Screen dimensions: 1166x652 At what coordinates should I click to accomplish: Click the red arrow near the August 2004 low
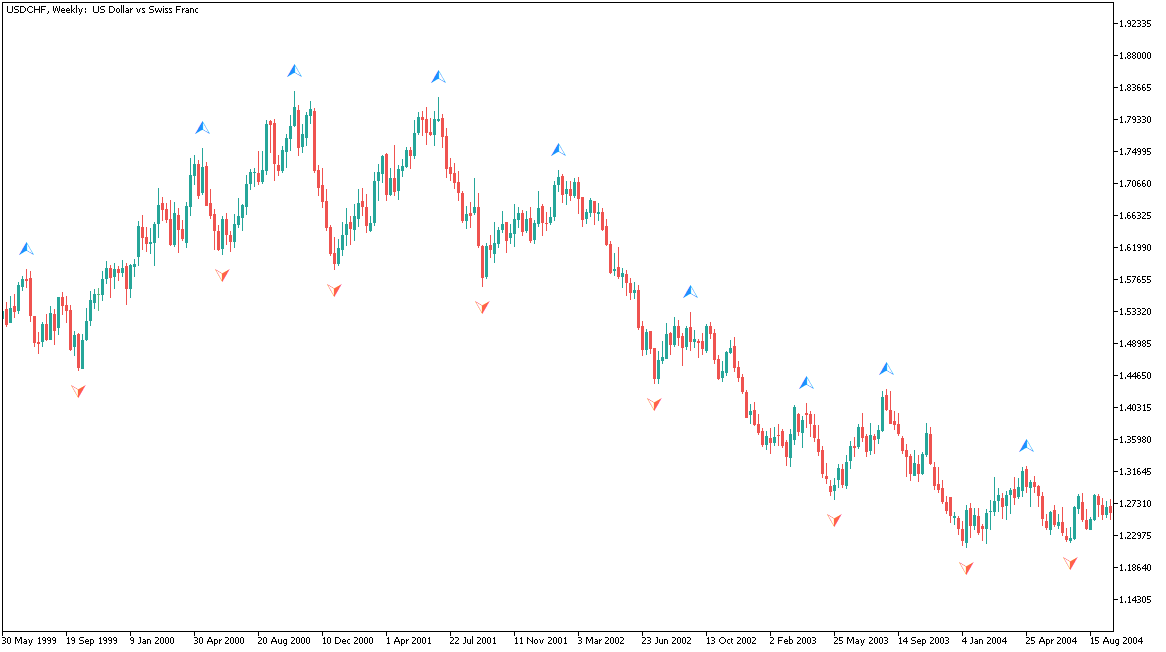[1071, 564]
